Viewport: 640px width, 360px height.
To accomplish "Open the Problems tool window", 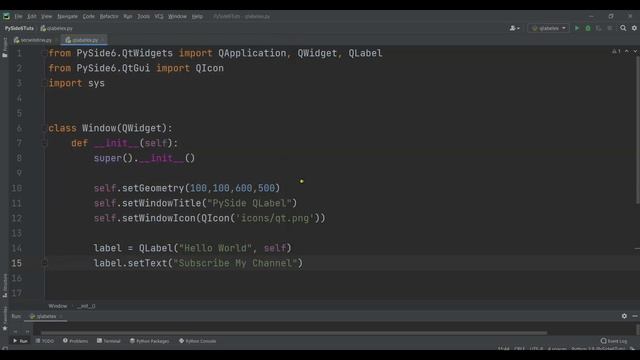I will click(x=76, y=341).
